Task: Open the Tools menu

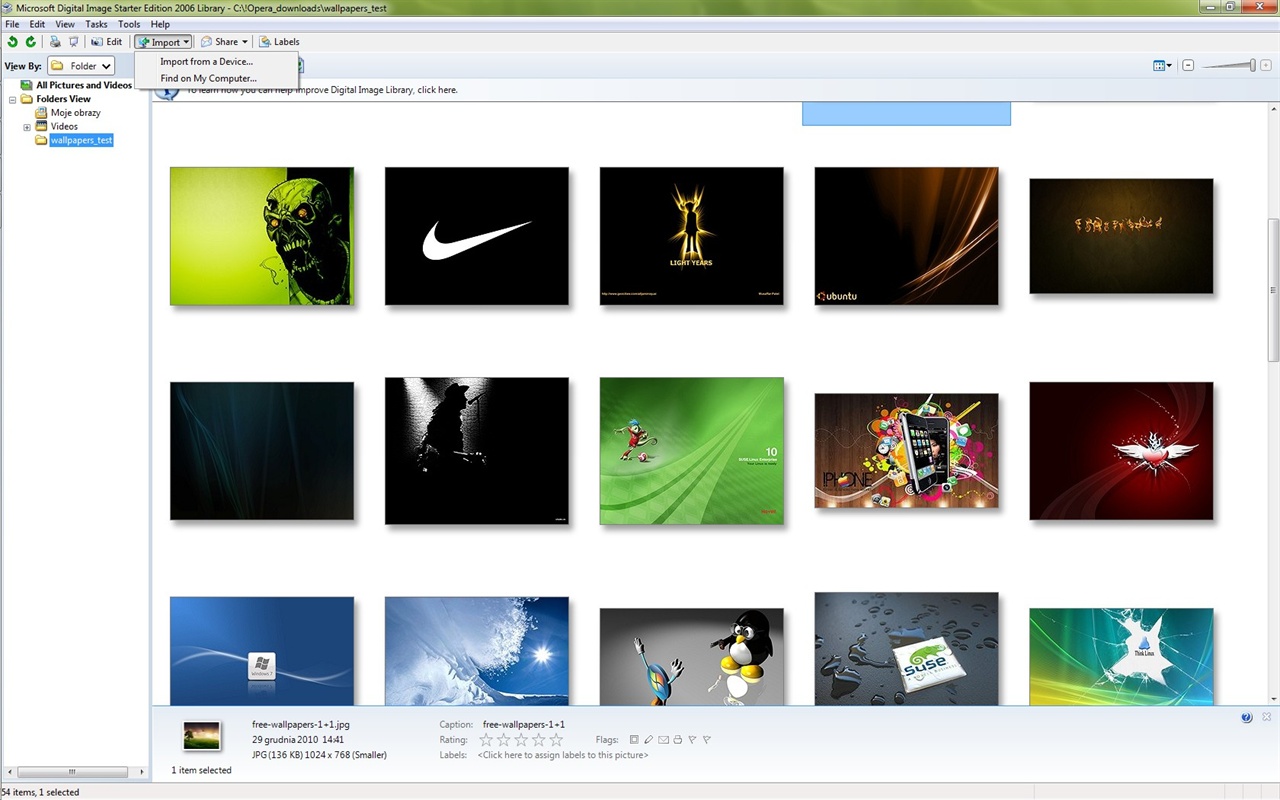Action: 129,24
